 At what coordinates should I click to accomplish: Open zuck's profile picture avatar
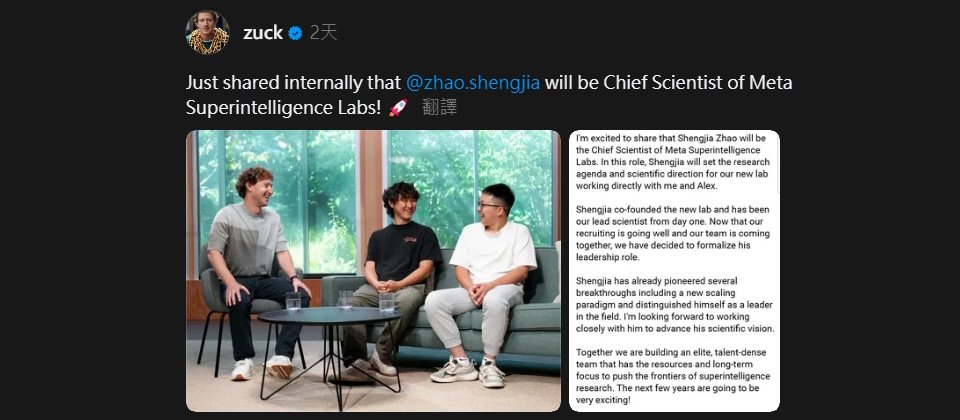point(208,33)
